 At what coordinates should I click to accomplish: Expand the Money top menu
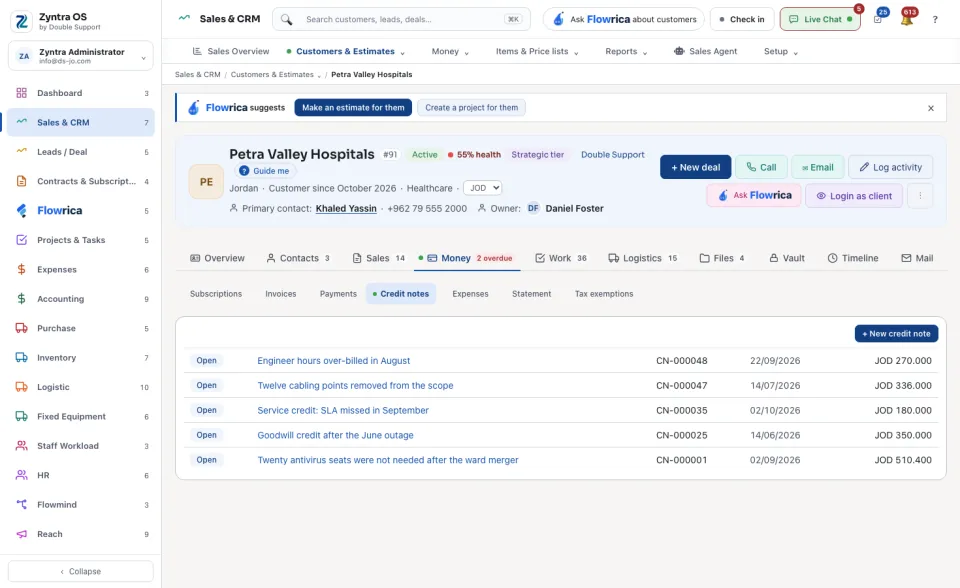click(x=467, y=53)
